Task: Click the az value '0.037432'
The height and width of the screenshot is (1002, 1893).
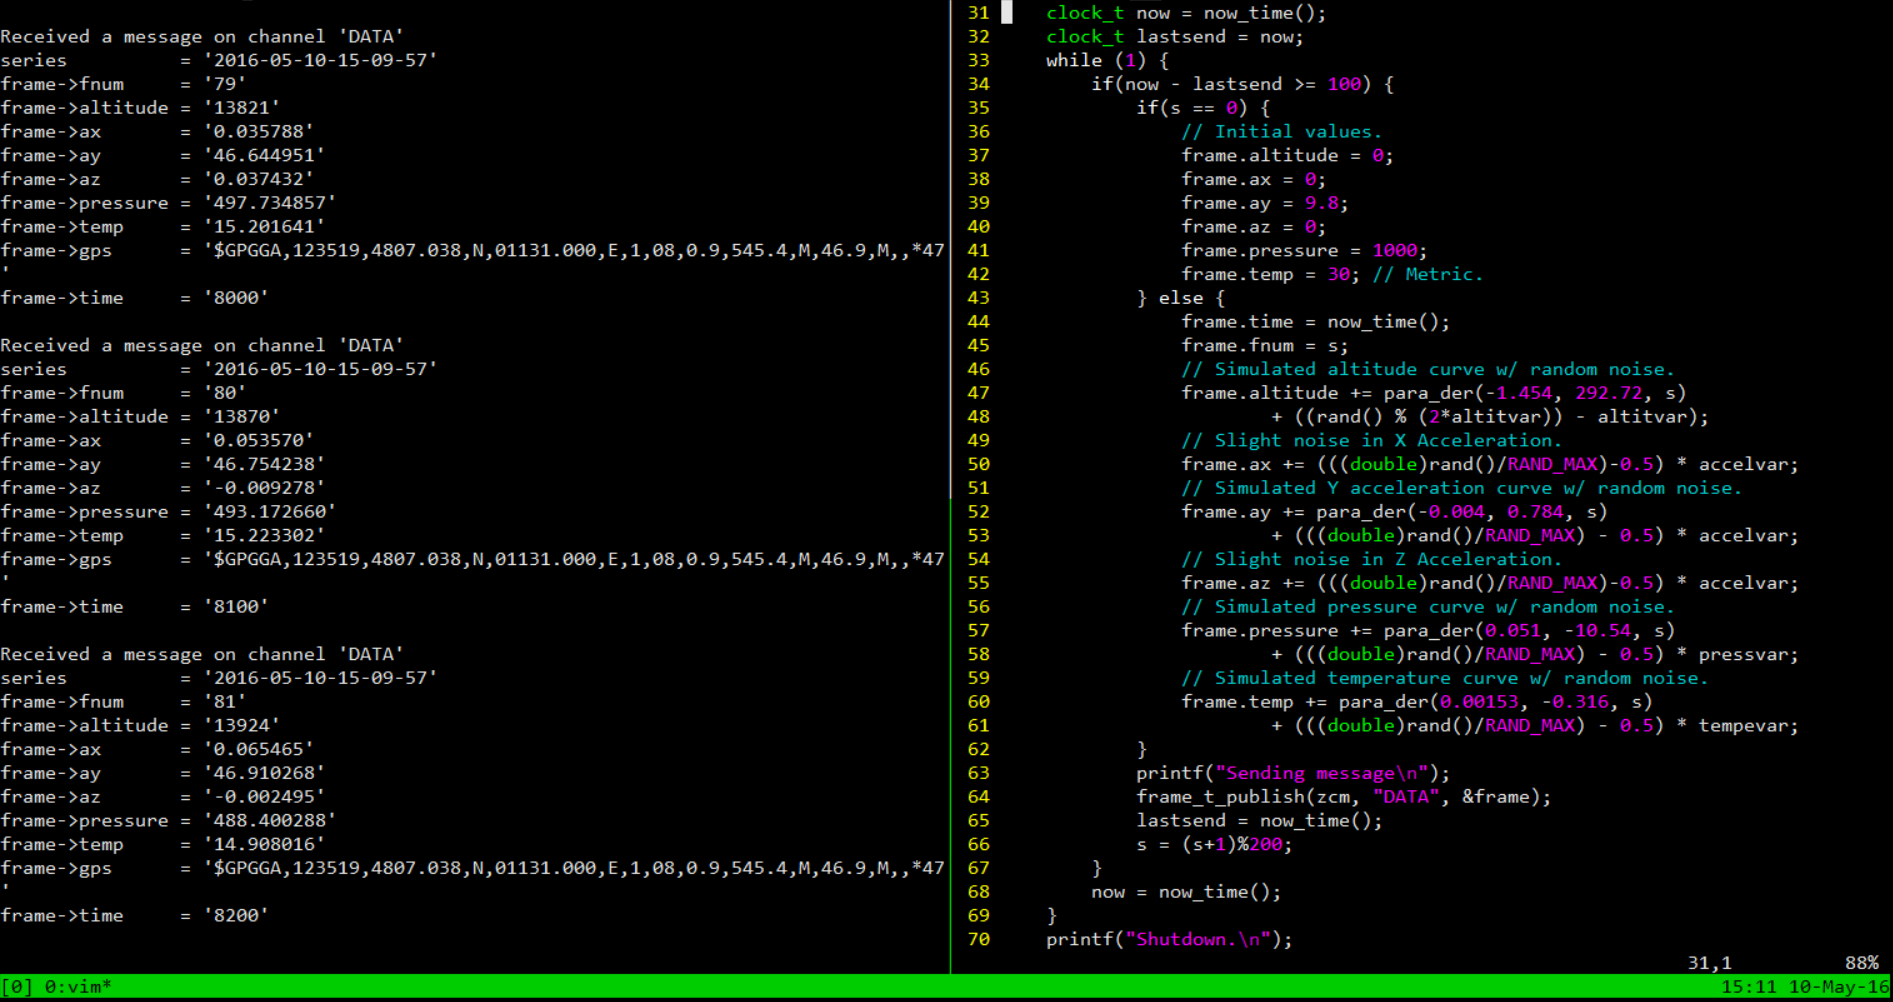Action: (259, 179)
